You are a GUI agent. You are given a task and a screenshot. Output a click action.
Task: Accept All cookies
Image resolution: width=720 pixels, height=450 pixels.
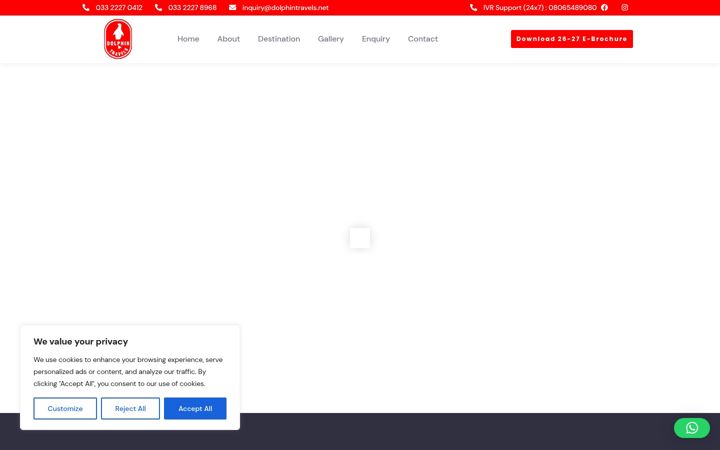pyautogui.click(x=195, y=408)
